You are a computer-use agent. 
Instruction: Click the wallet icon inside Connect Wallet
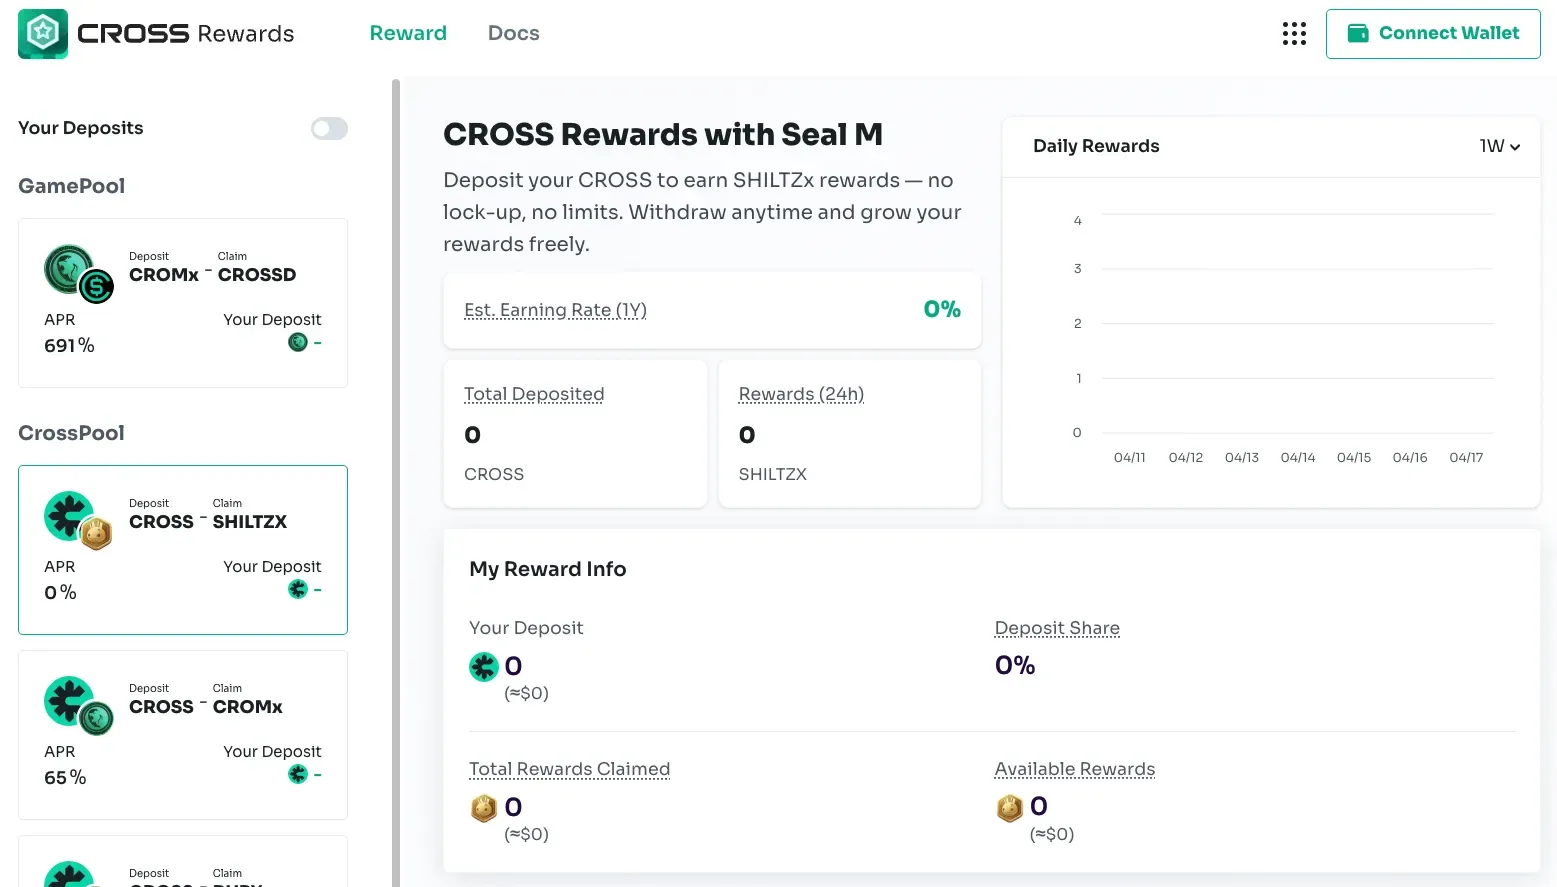[x=1358, y=33]
